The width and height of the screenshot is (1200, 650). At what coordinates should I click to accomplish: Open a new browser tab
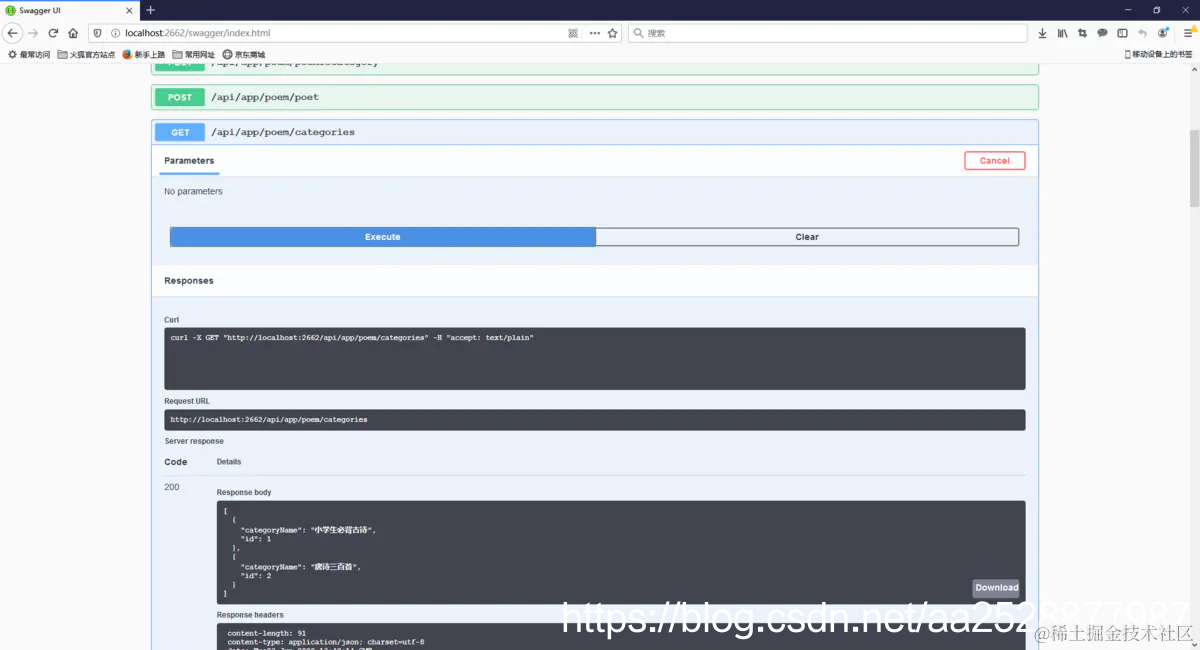pyautogui.click(x=151, y=10)
